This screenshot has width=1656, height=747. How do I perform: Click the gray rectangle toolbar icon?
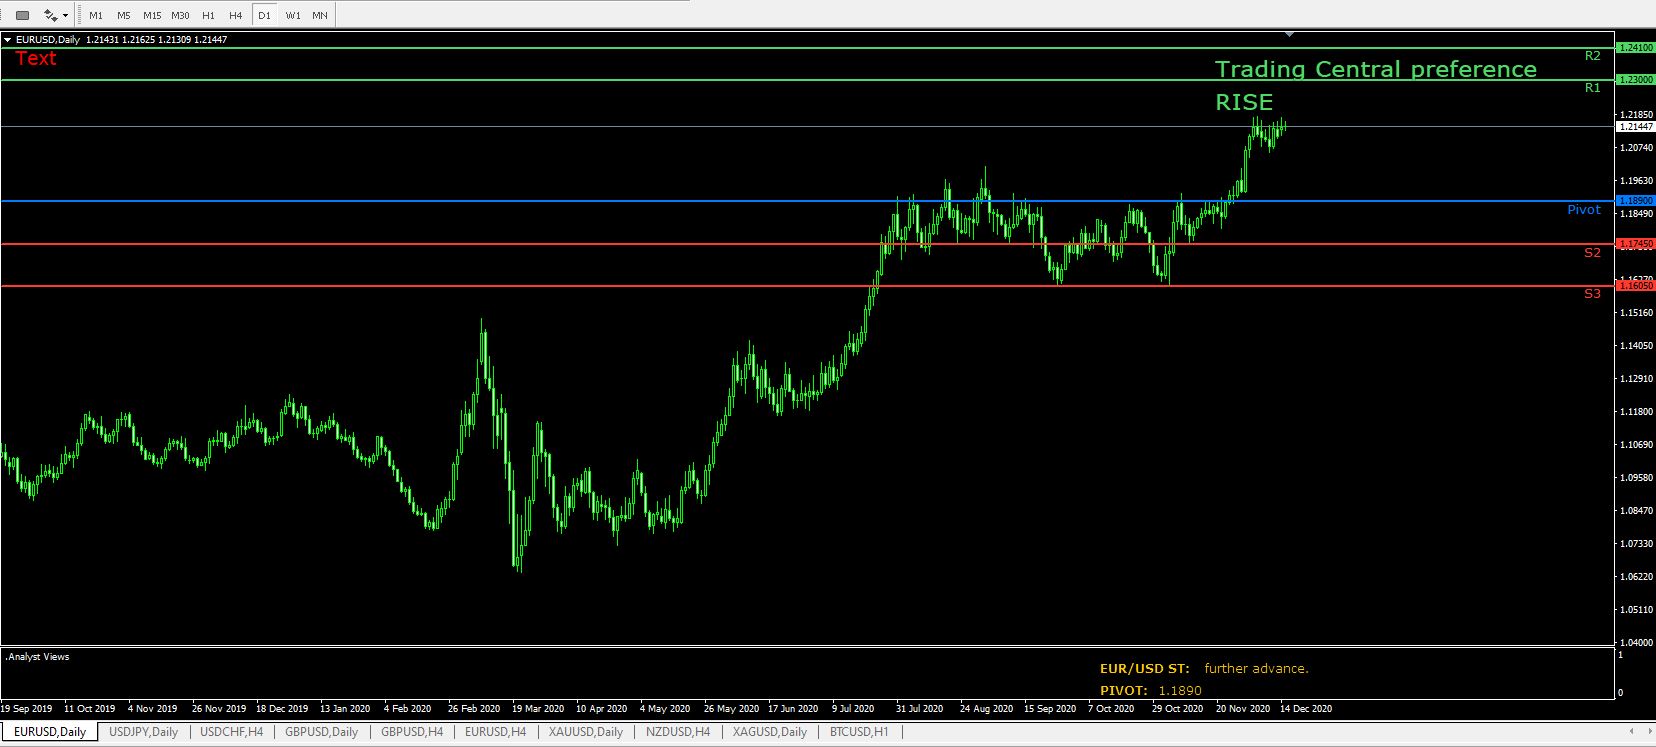(22, 15)
